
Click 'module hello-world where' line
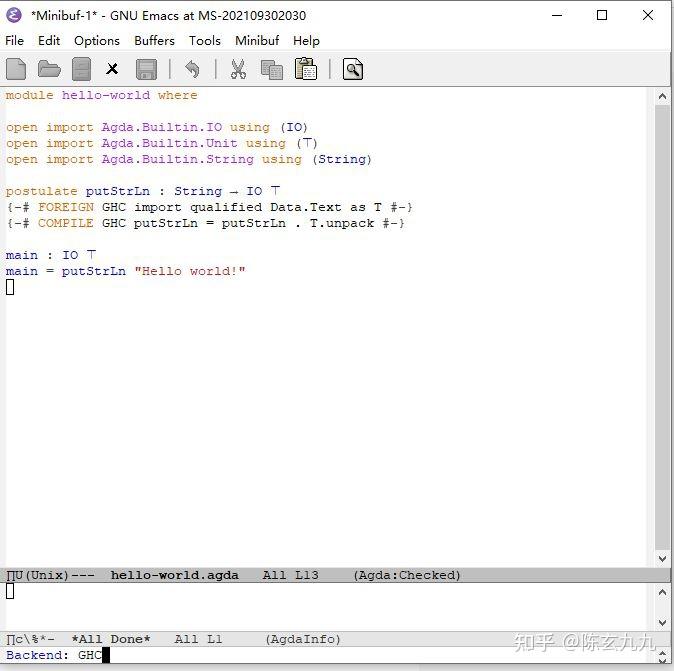101,95
